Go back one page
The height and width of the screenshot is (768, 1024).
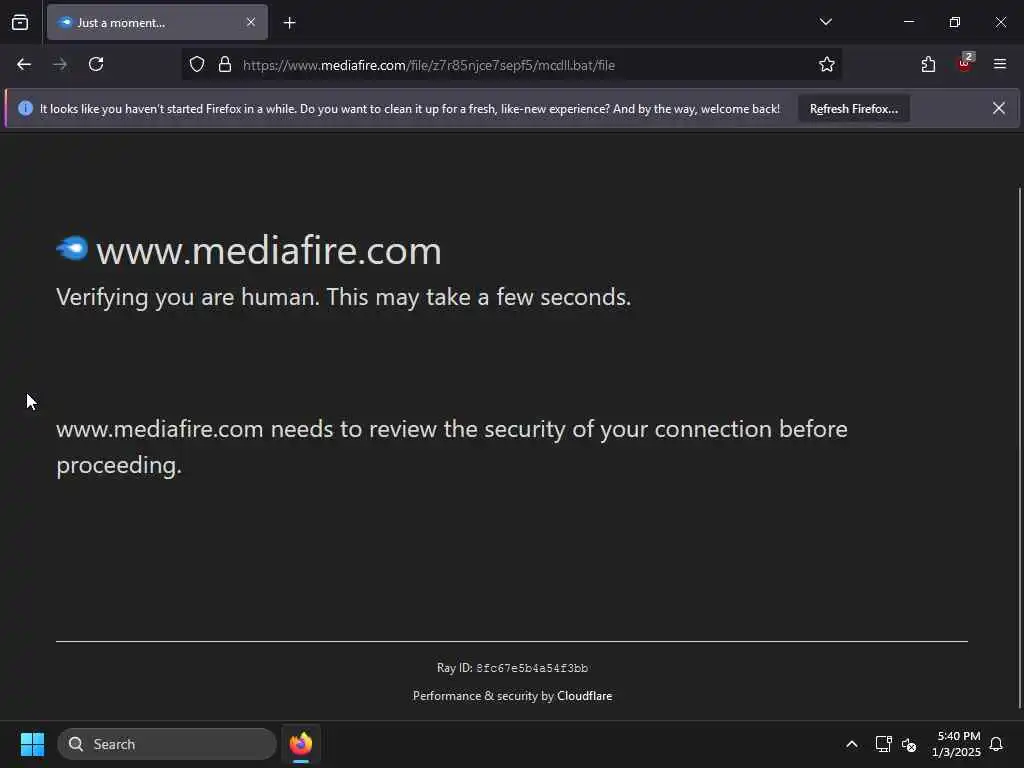pyautogui.click(x=24, y=64)
